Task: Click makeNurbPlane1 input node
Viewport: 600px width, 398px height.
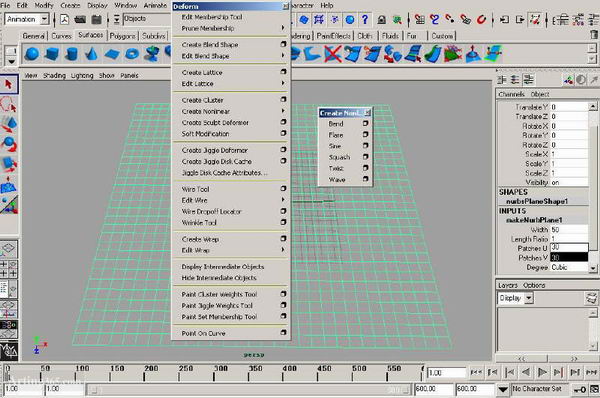Action: (x=534, y=220)
